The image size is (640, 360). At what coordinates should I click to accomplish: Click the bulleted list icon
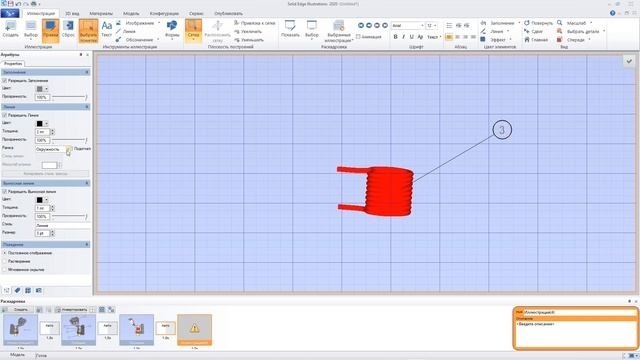pos(449,25)
